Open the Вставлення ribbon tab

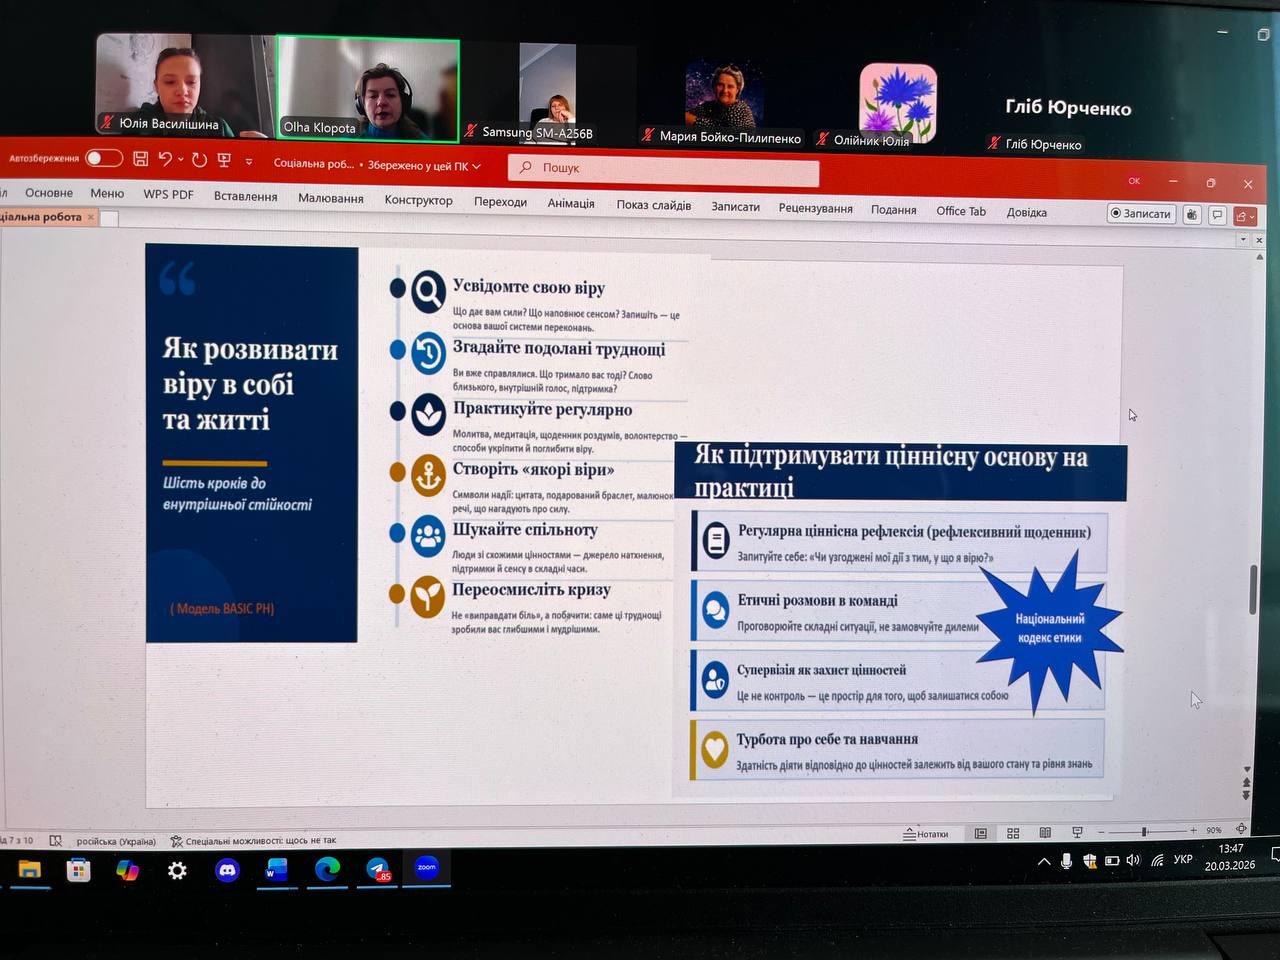point(245,196)
